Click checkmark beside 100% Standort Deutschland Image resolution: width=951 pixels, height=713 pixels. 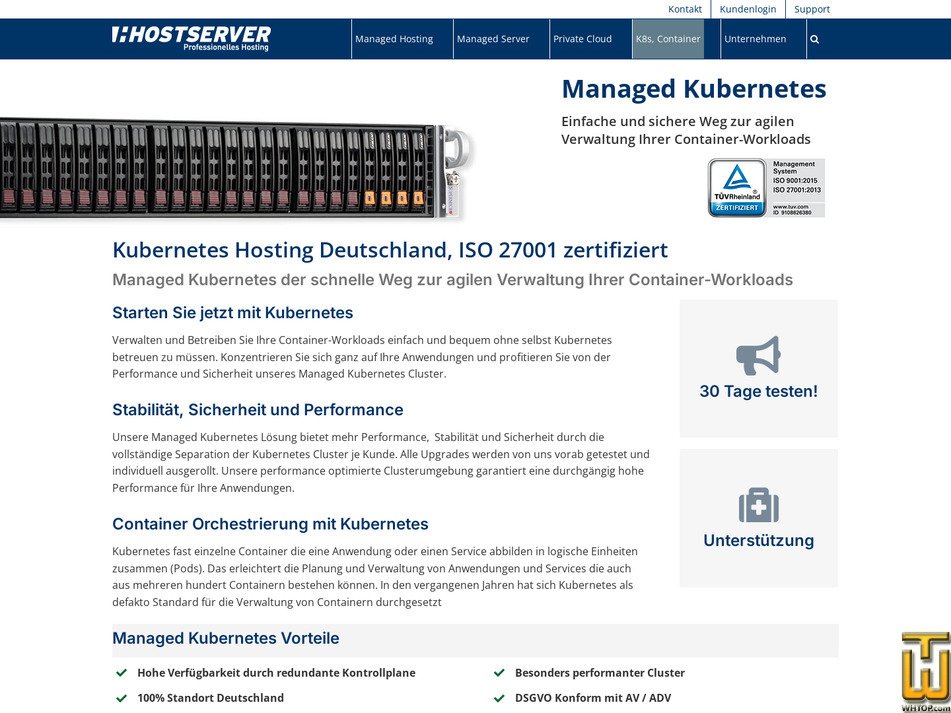121,698
